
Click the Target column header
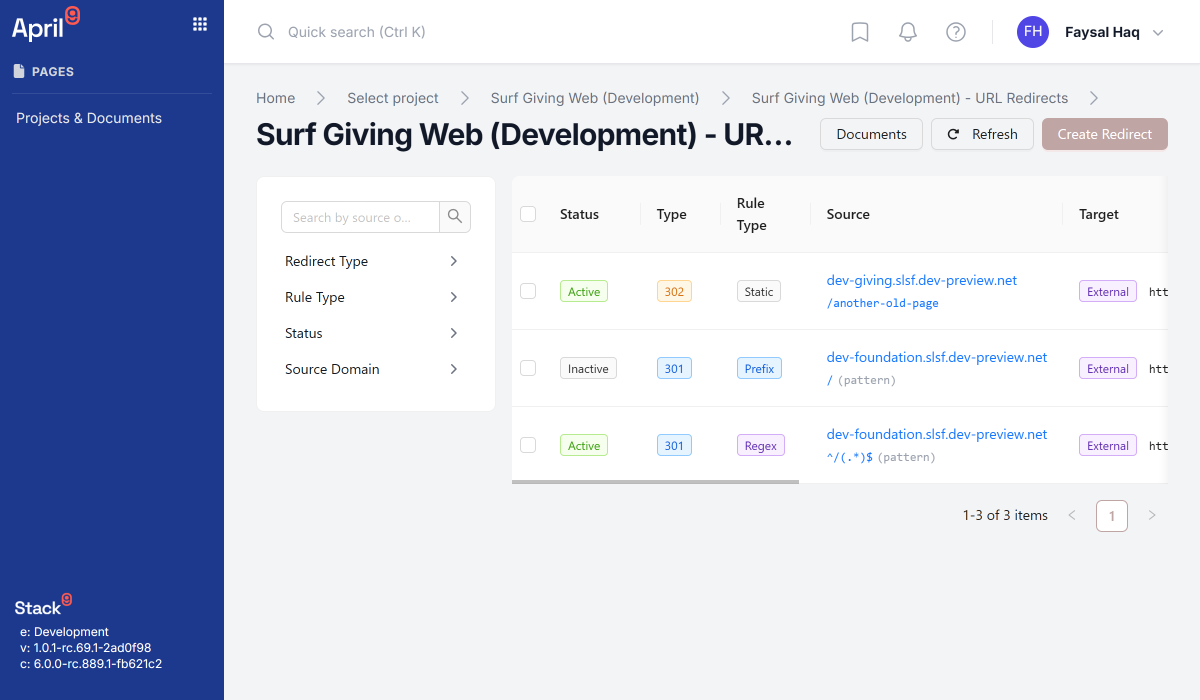pos(1099,214)
